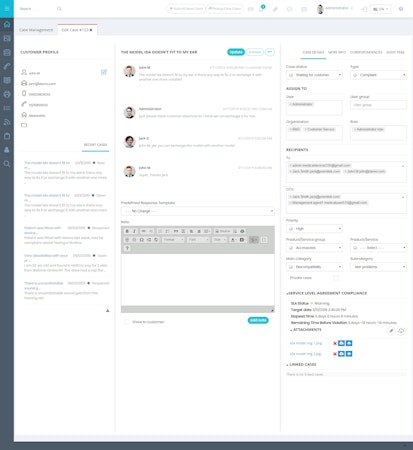Viewport: 413px width, 450px height.
Task: Click the Search field in the top bar
Action: pos(37,9)
